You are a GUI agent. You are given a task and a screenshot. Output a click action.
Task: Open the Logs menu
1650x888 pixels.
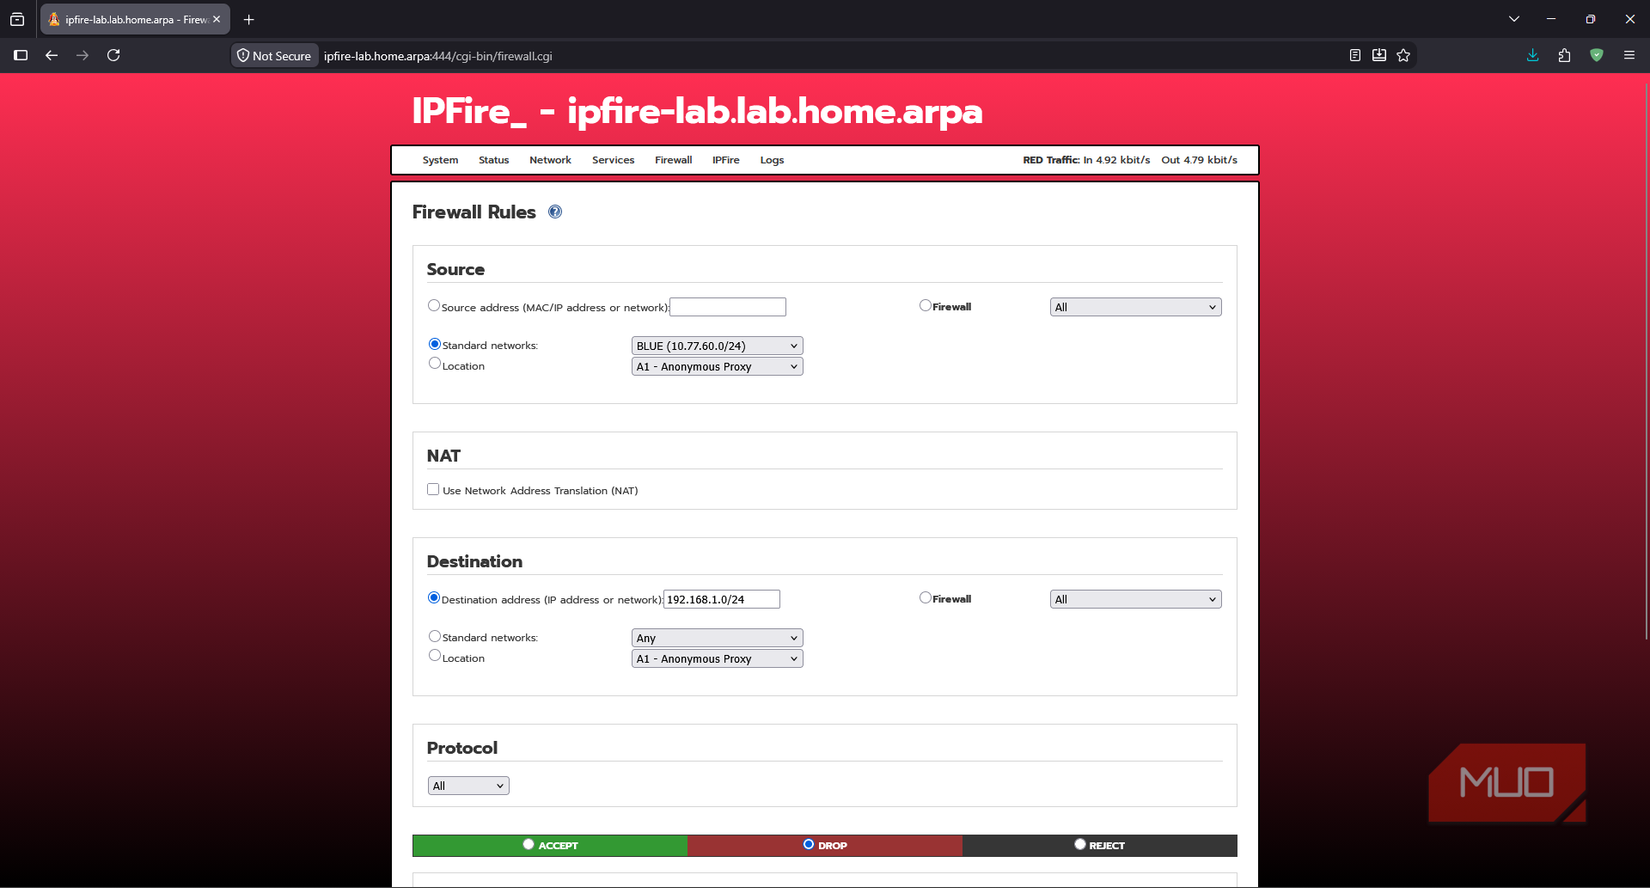coord(772,160)
